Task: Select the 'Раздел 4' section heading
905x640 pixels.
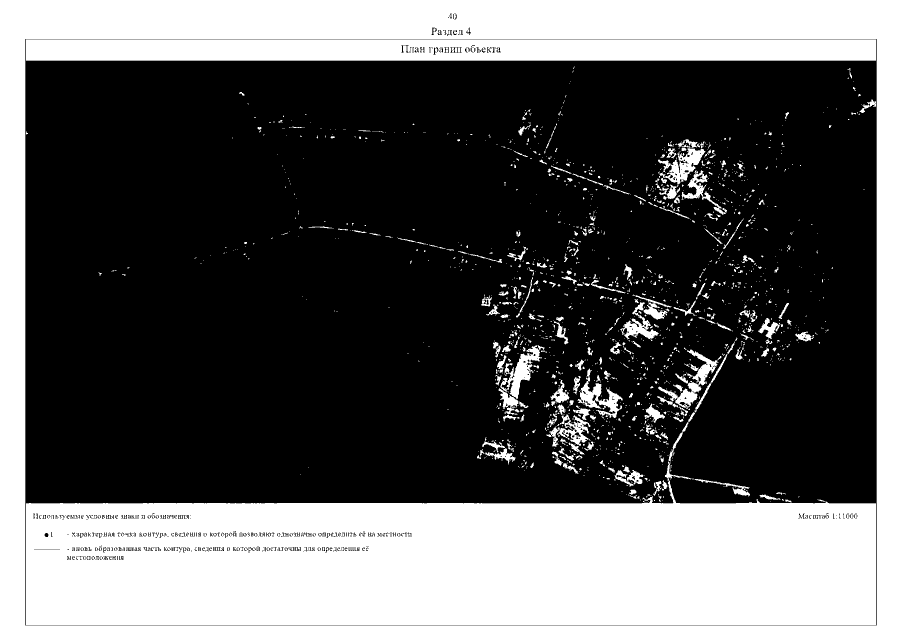Action: (x=451, y=31)
